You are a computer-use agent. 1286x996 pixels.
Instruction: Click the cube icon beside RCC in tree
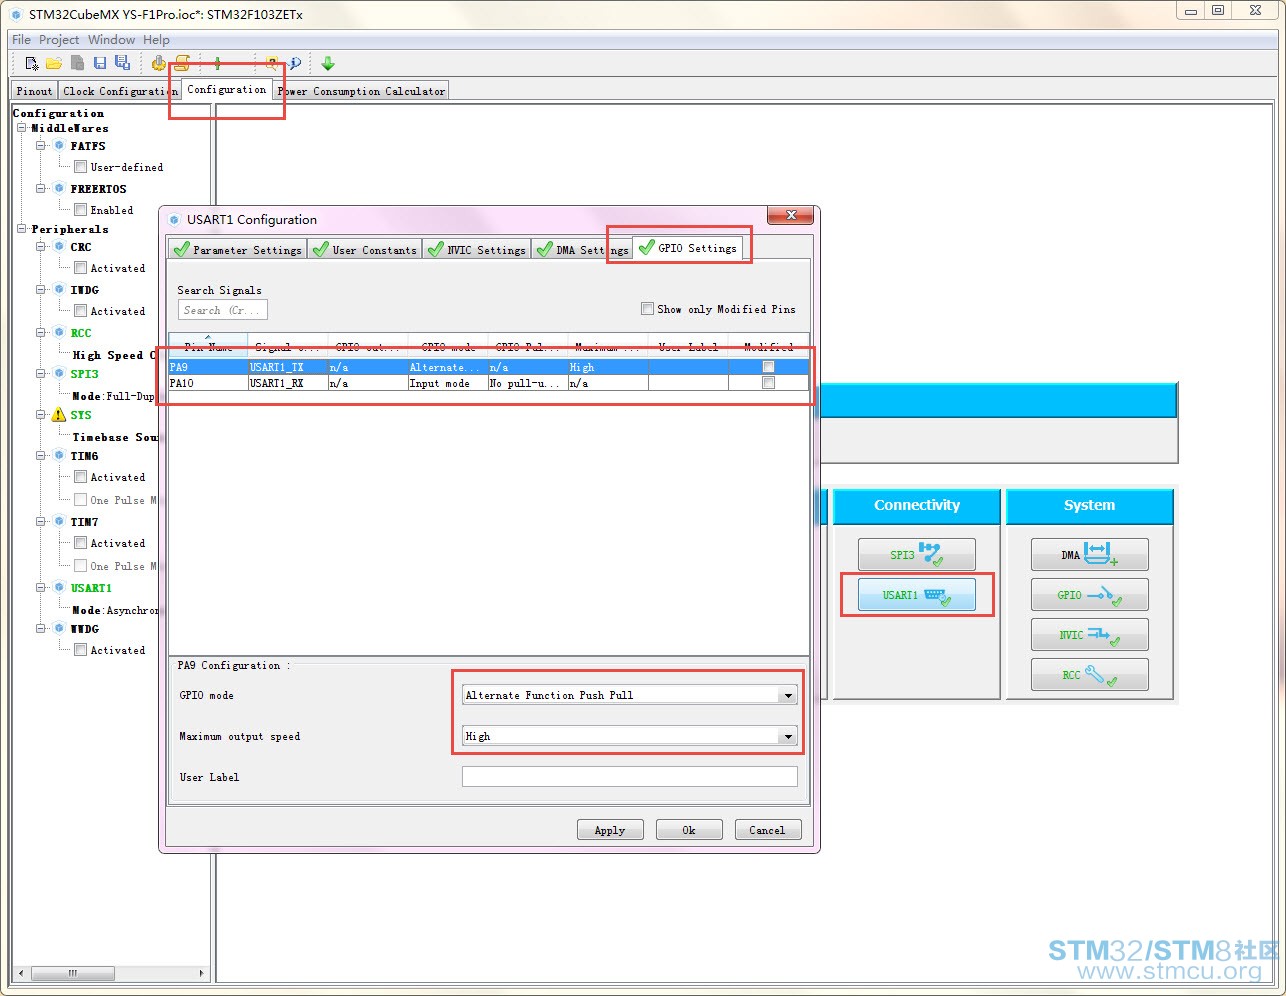pos(59,333)
